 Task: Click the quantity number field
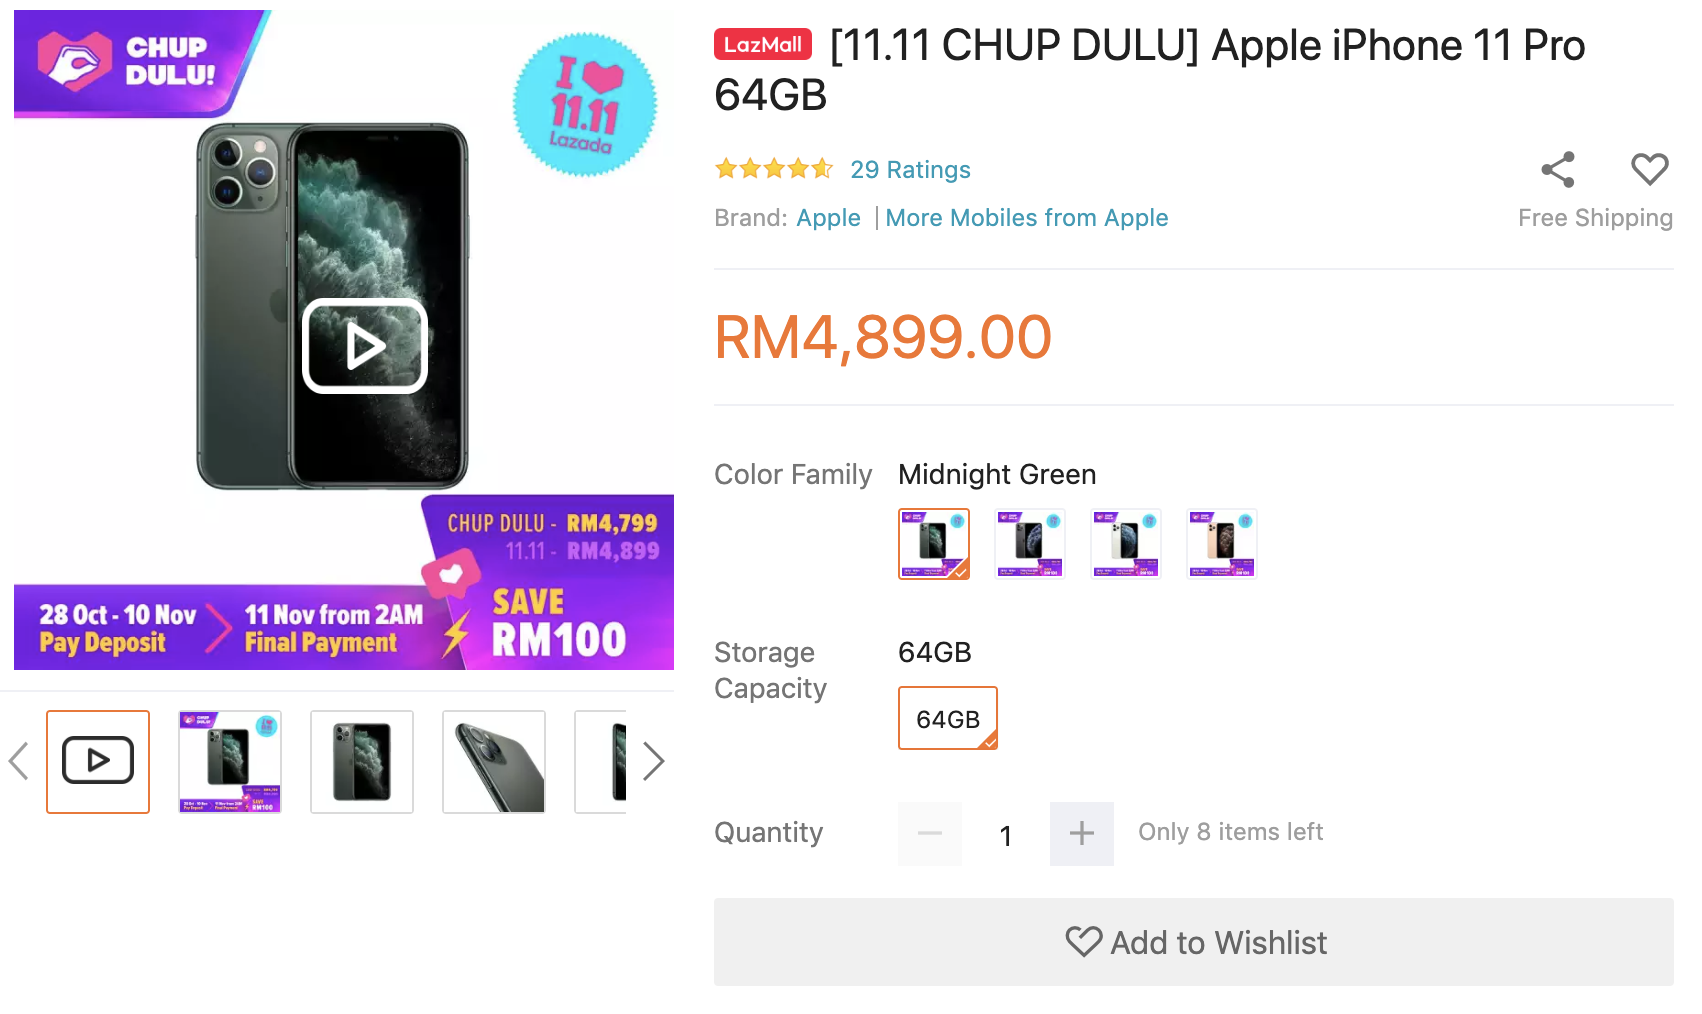pos(1006,834)
